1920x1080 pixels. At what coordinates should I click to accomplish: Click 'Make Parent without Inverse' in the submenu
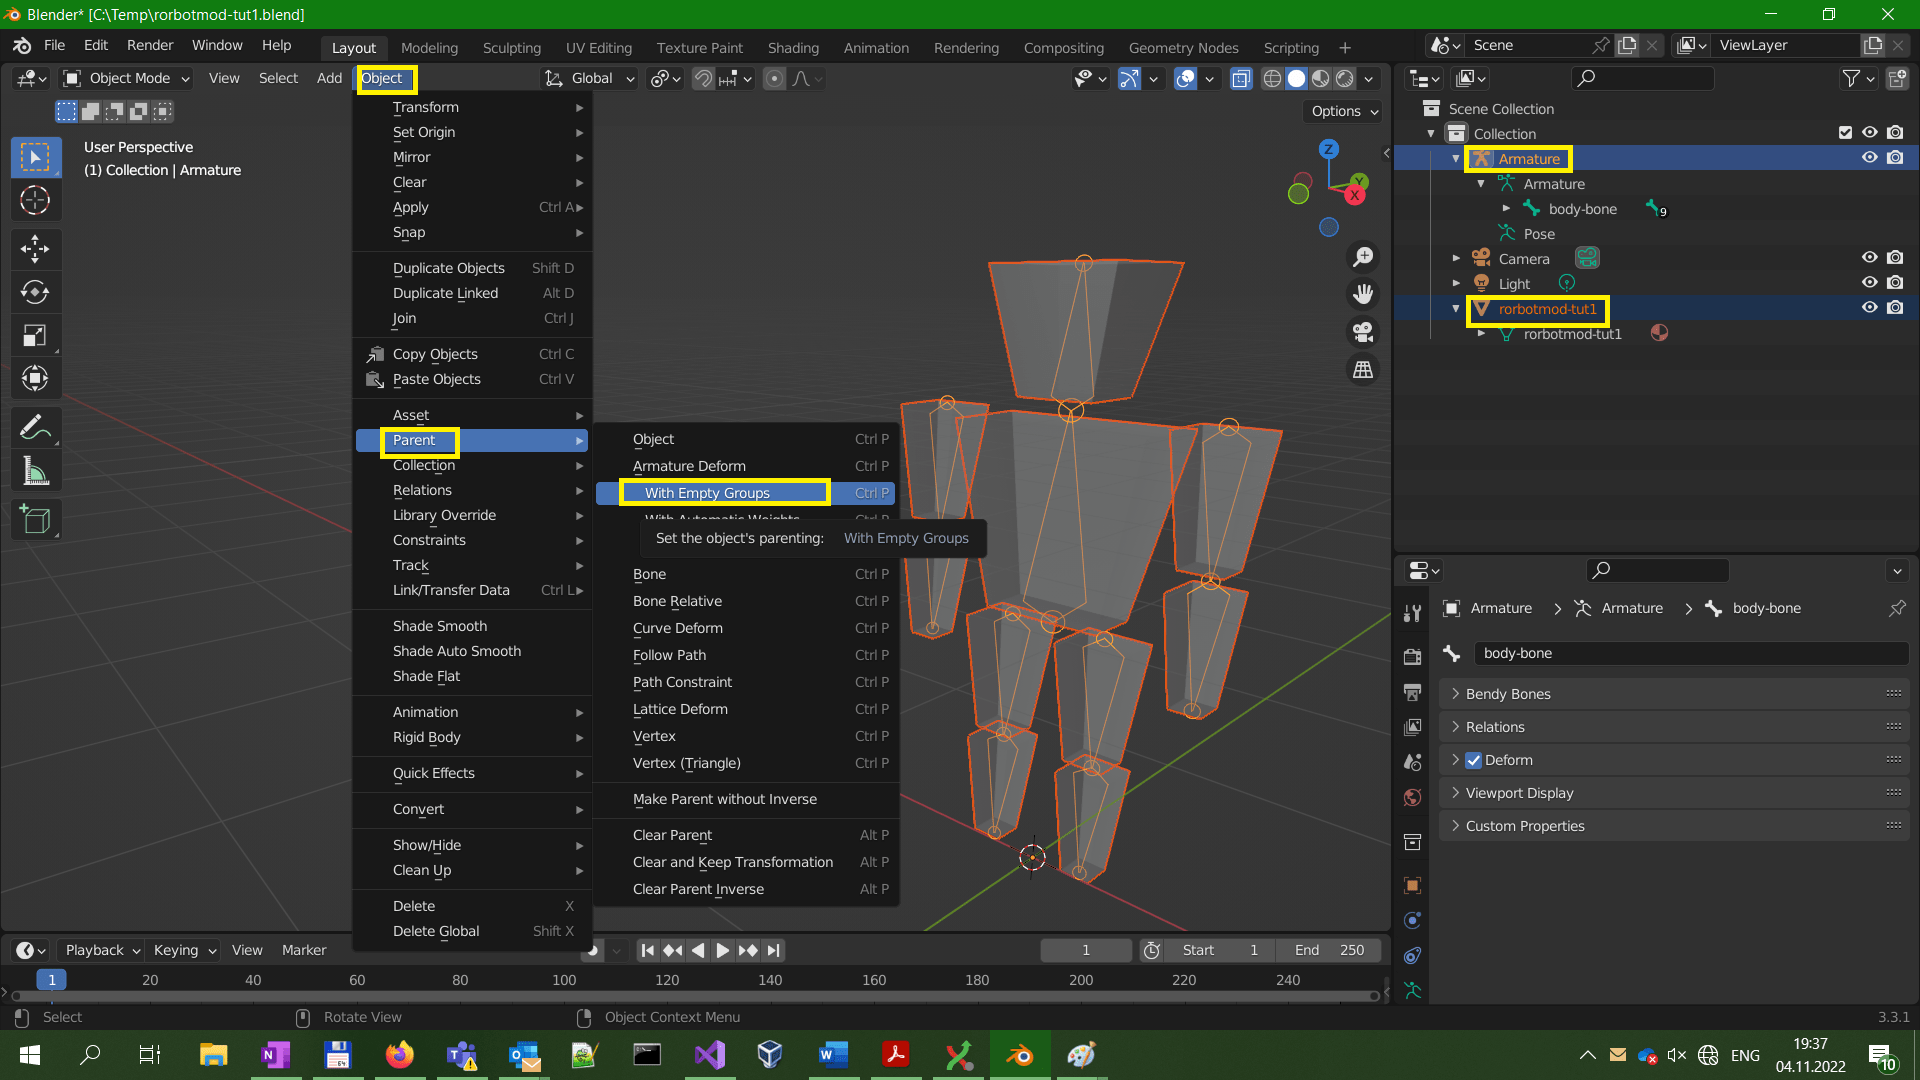coord(724,799)
